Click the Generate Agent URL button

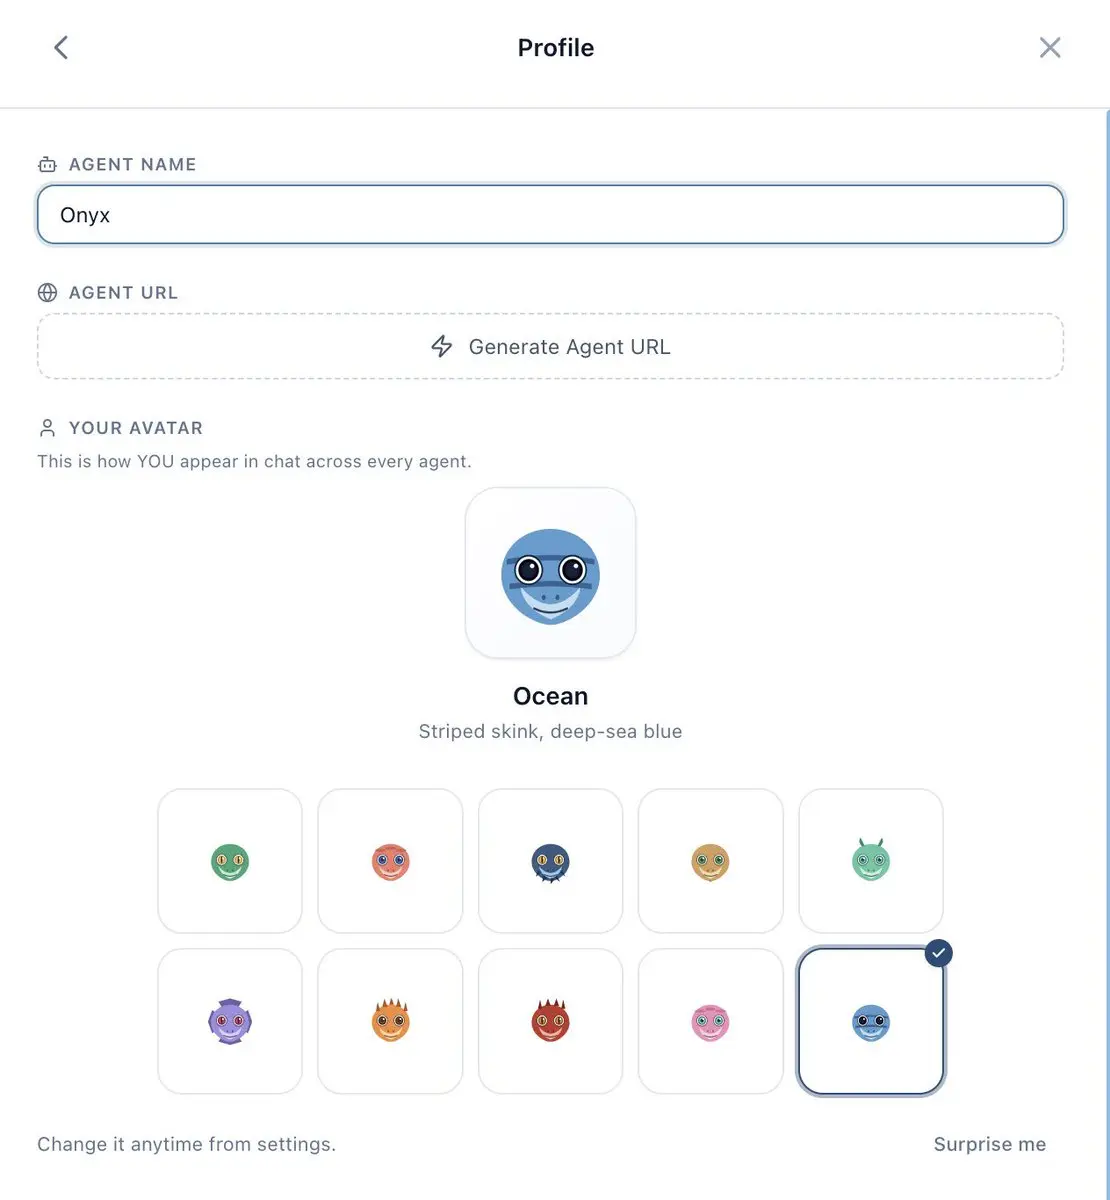550,346
